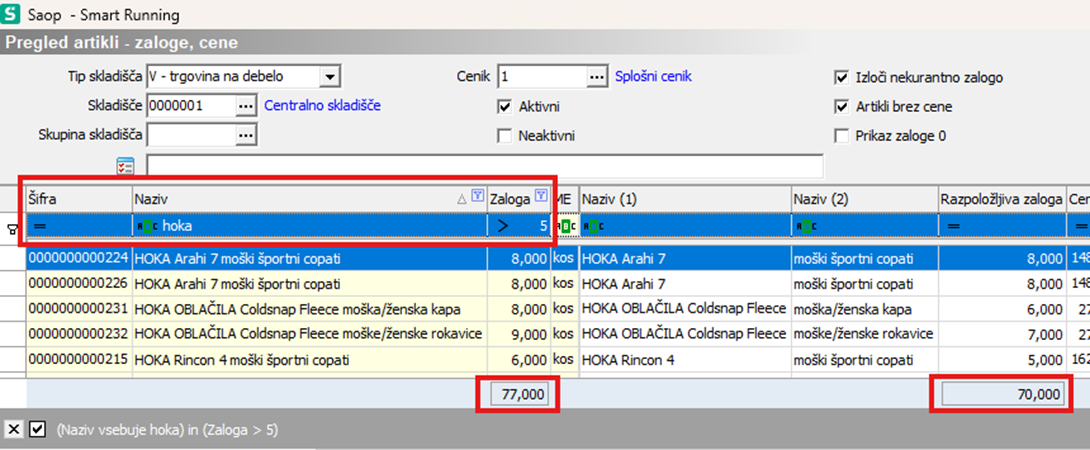Click available stock 5,000 in Rincon 4 row
Viewport: 1090px width, 450px height.
click(1002, 360)
